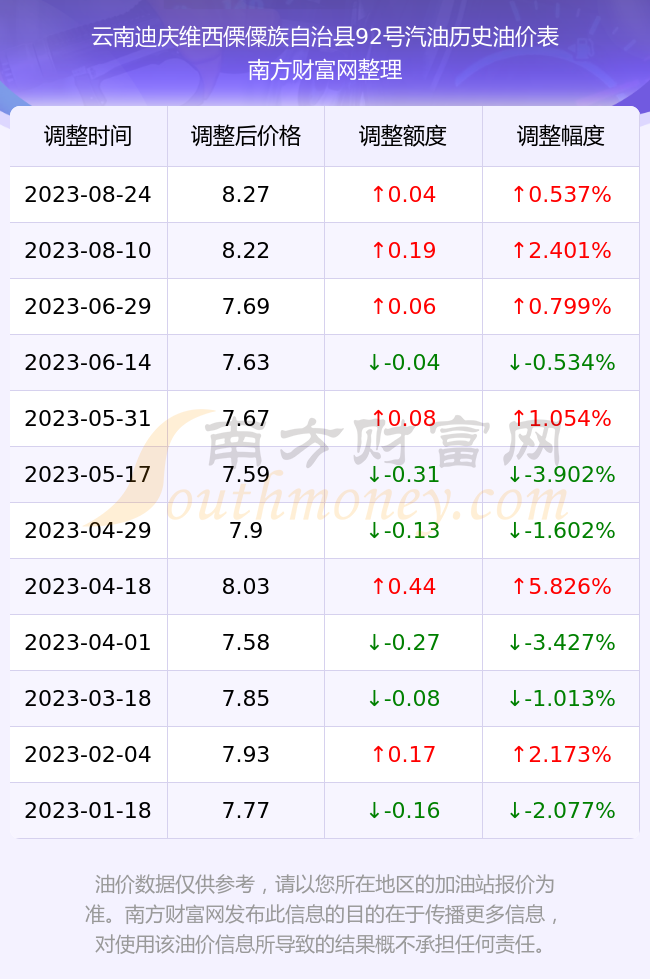Click the ↓-0.13 adjustment amount

coord(403,531)
